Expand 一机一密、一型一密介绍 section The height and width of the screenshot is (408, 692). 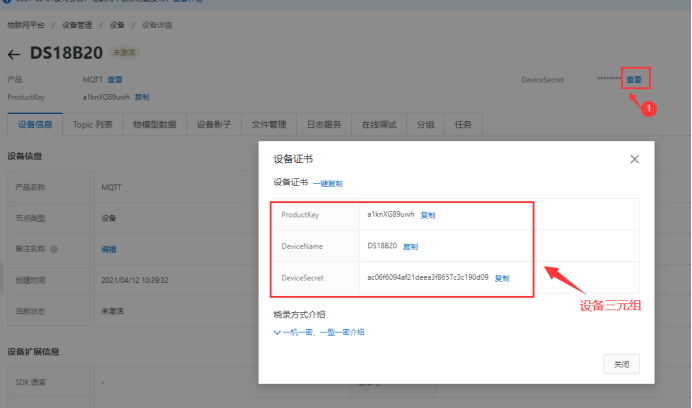click(319, 332)
